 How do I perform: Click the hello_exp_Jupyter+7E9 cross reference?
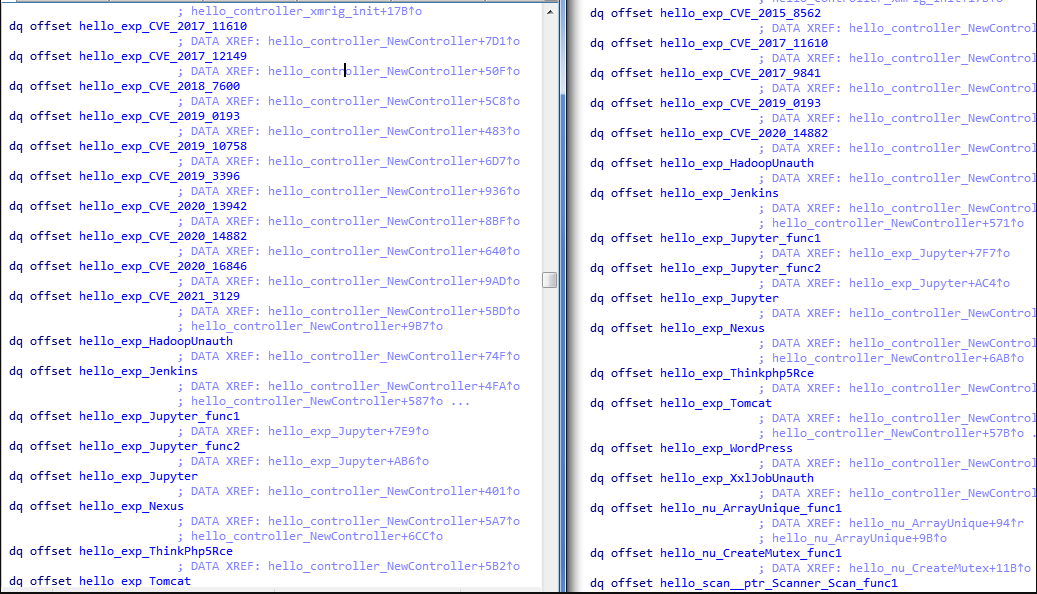pyautogui.click(x=349, y=431)
